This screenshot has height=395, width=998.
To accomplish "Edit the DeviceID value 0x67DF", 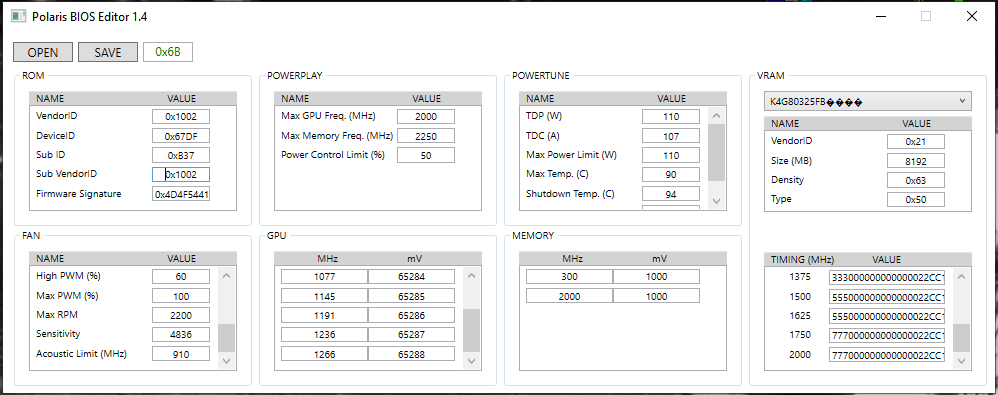I will [x=181, y=136].
